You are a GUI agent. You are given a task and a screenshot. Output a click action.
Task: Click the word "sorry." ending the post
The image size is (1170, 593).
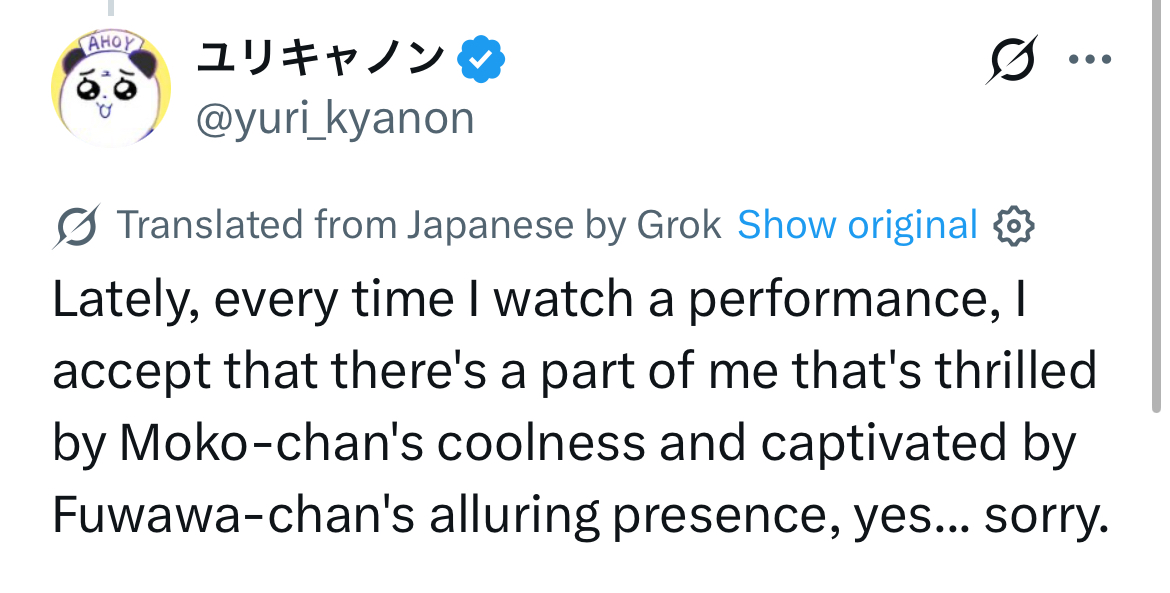(1047, 517)
